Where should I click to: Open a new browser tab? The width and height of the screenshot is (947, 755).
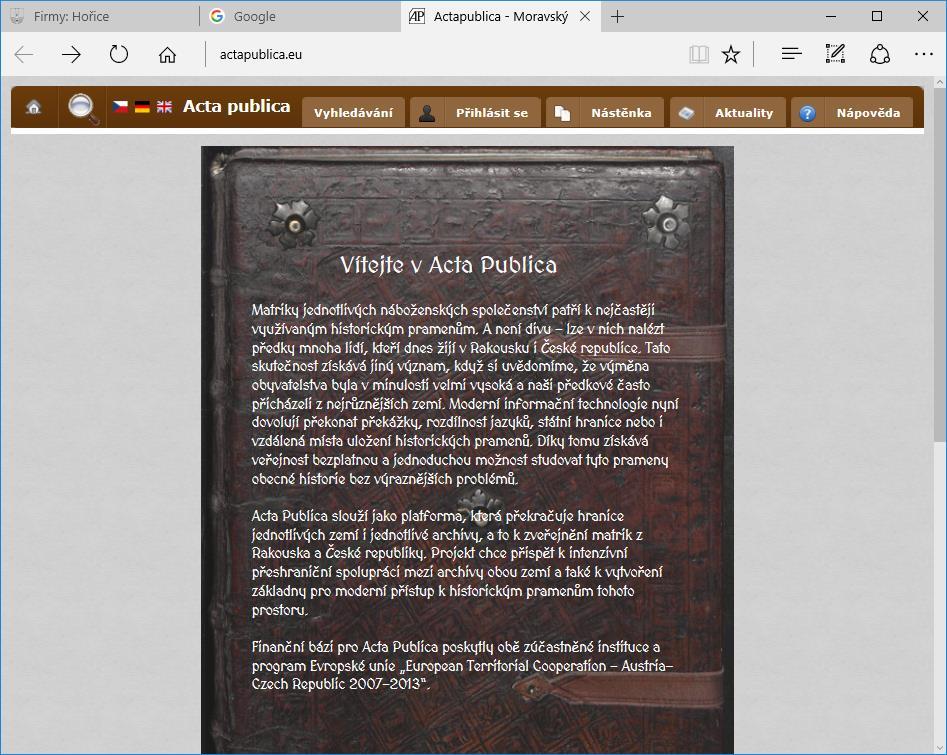[617, 17]
